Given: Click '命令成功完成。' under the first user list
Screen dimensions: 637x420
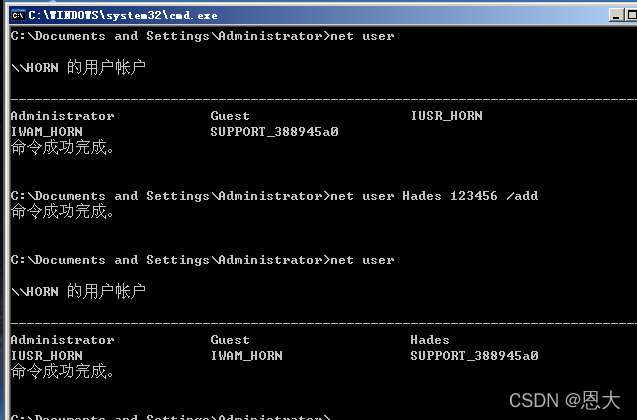Looking at the screenshot, I should pos(62,147).
